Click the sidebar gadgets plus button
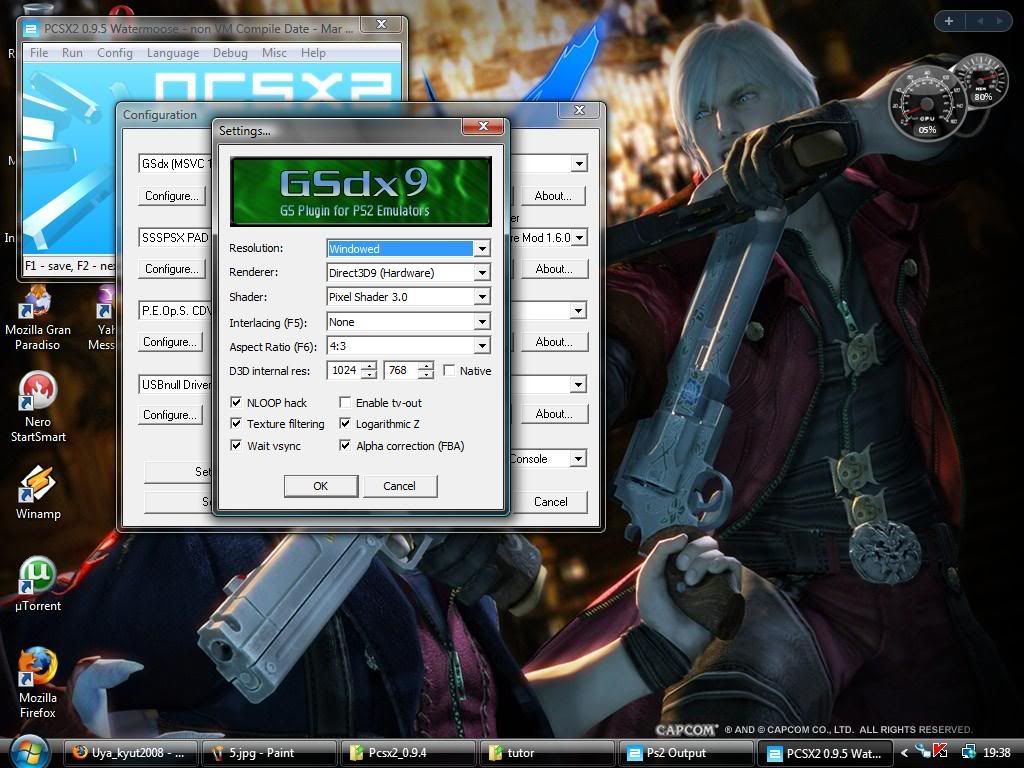Viewport: 1024px width, 768px height. [x=949, y=21]
